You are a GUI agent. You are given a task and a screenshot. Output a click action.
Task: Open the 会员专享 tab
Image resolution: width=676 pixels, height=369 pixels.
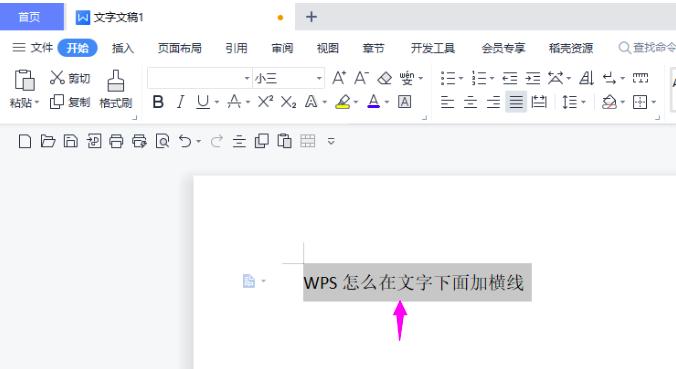coord(503,48)
